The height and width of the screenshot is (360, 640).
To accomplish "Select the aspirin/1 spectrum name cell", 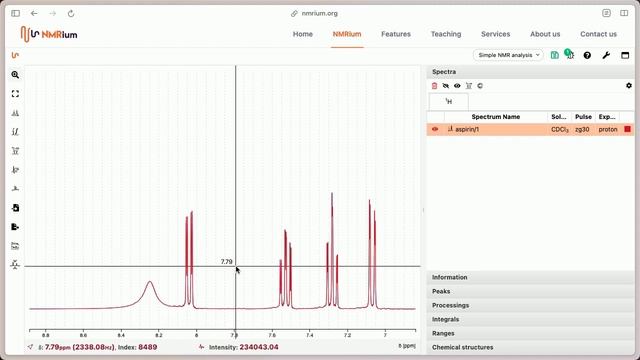I will [x=496, y=129].
